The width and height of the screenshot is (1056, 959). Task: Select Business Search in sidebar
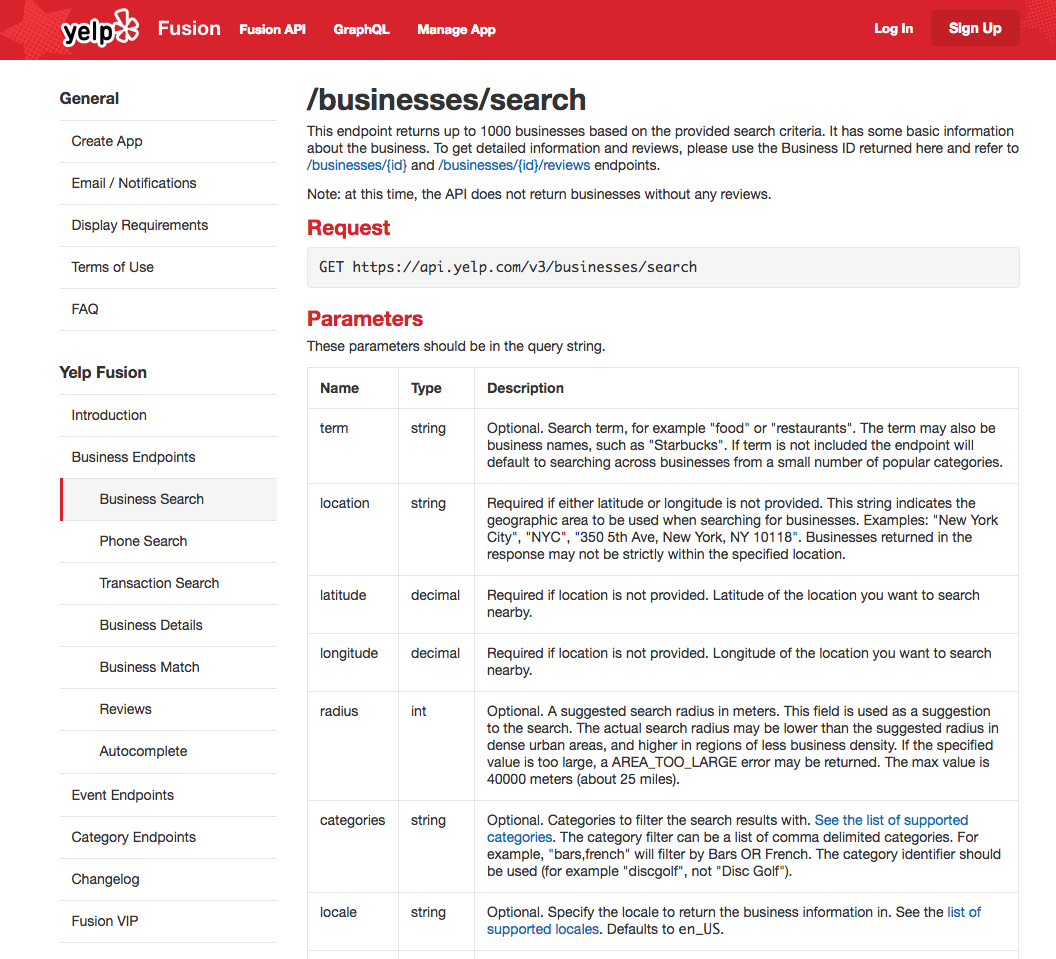click(x=168, y=499)
